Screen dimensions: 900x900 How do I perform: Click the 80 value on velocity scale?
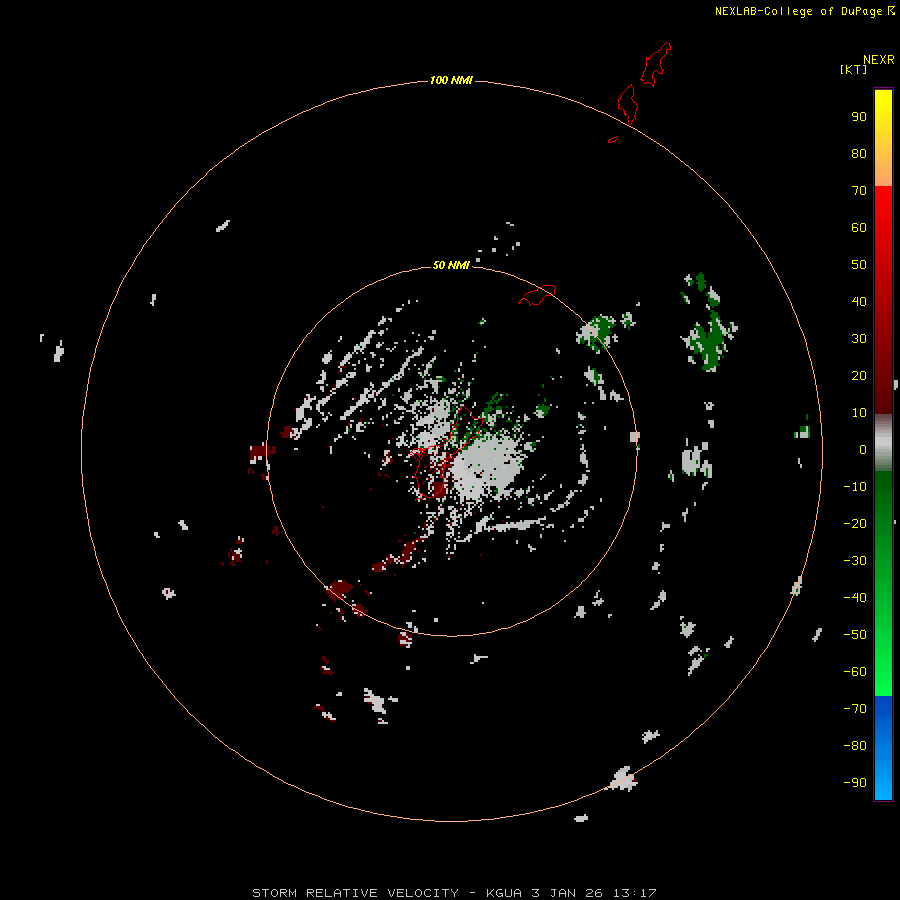[x=859, y=154]
